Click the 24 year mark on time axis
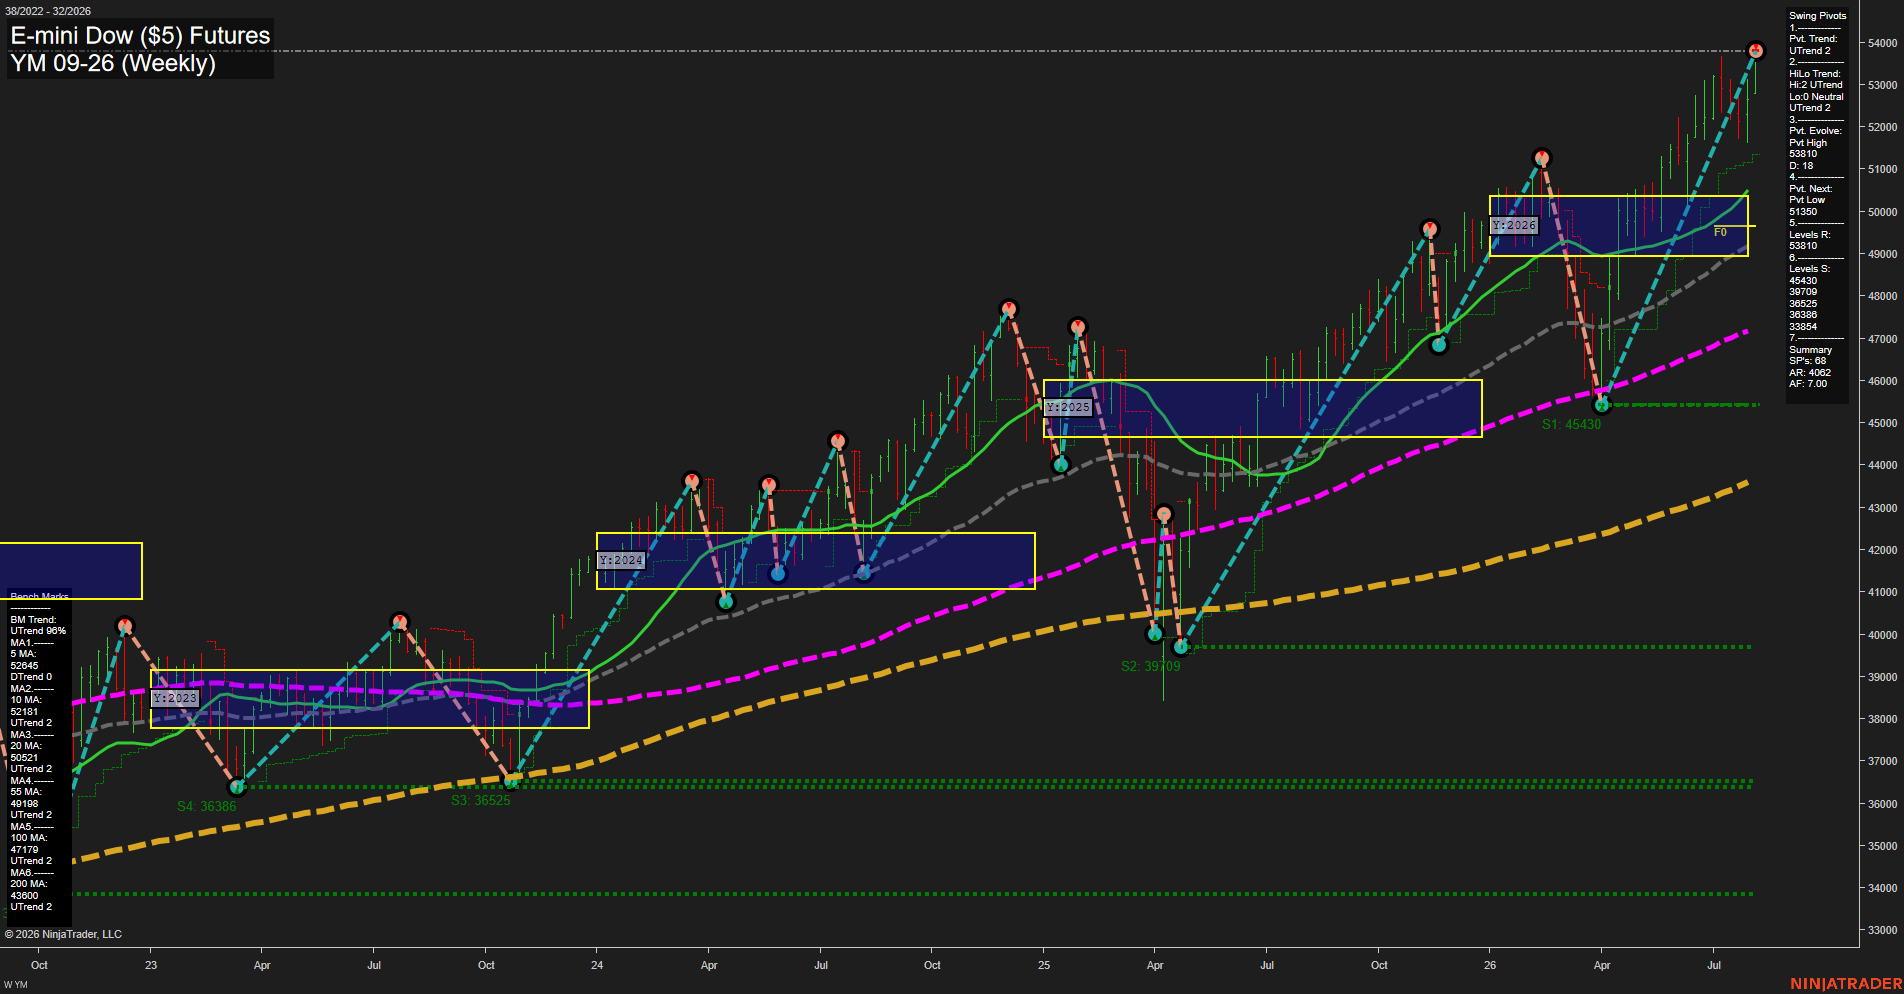This screenshot has width=1904, height=994. click(597, 965)
